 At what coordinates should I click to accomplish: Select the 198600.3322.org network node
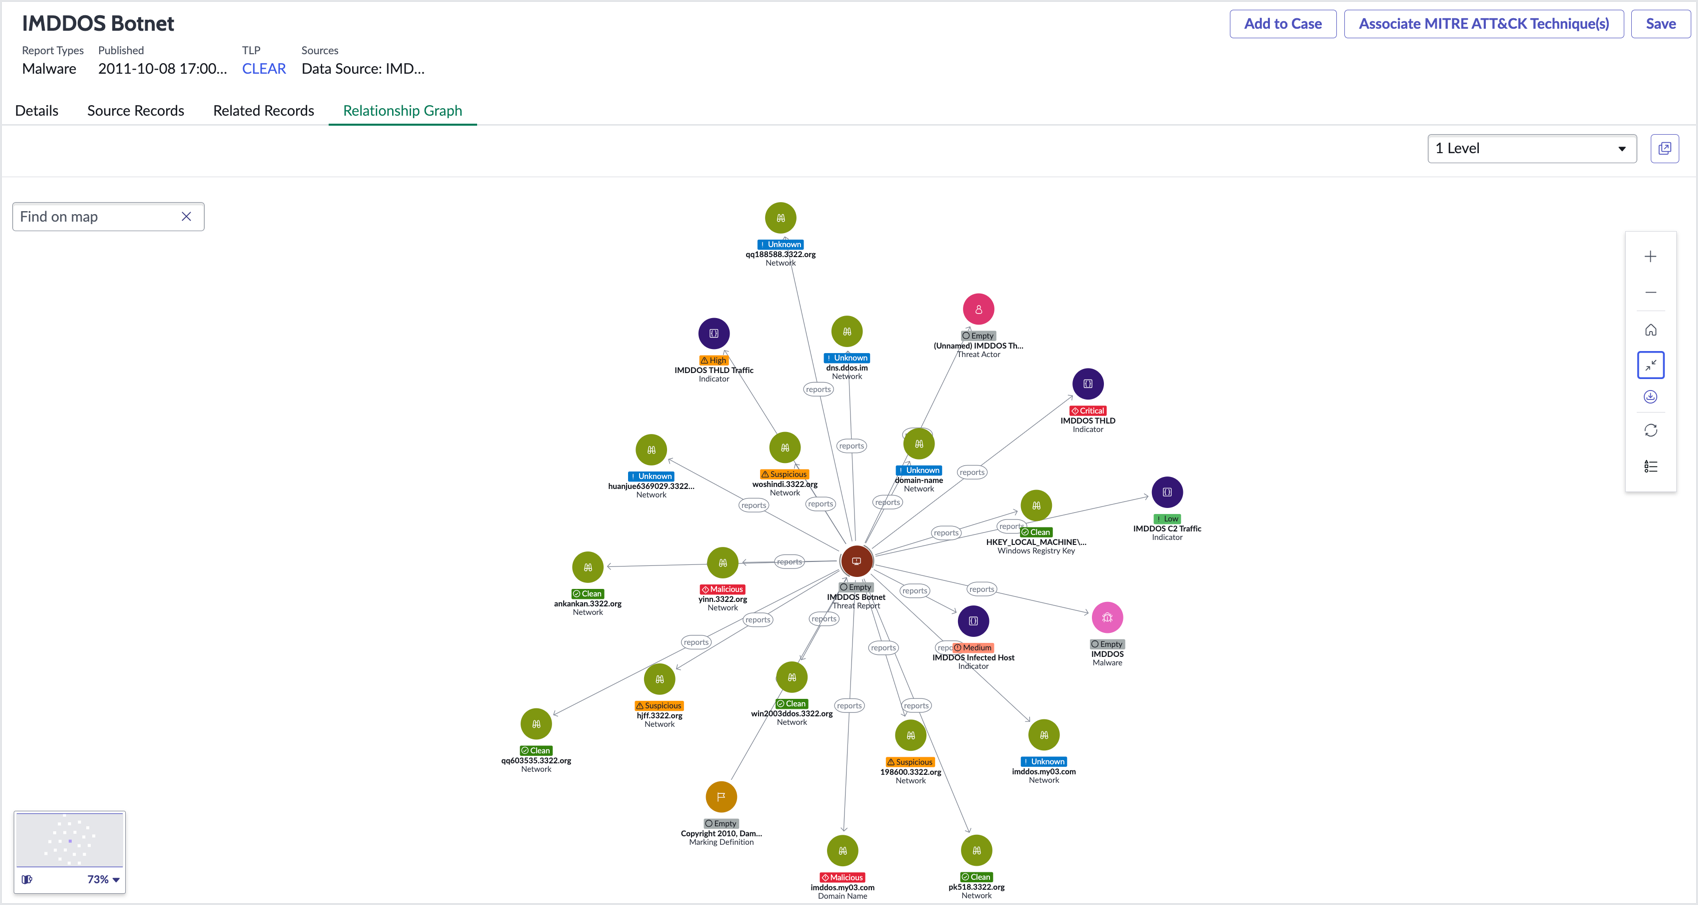[x=911, y=736]
